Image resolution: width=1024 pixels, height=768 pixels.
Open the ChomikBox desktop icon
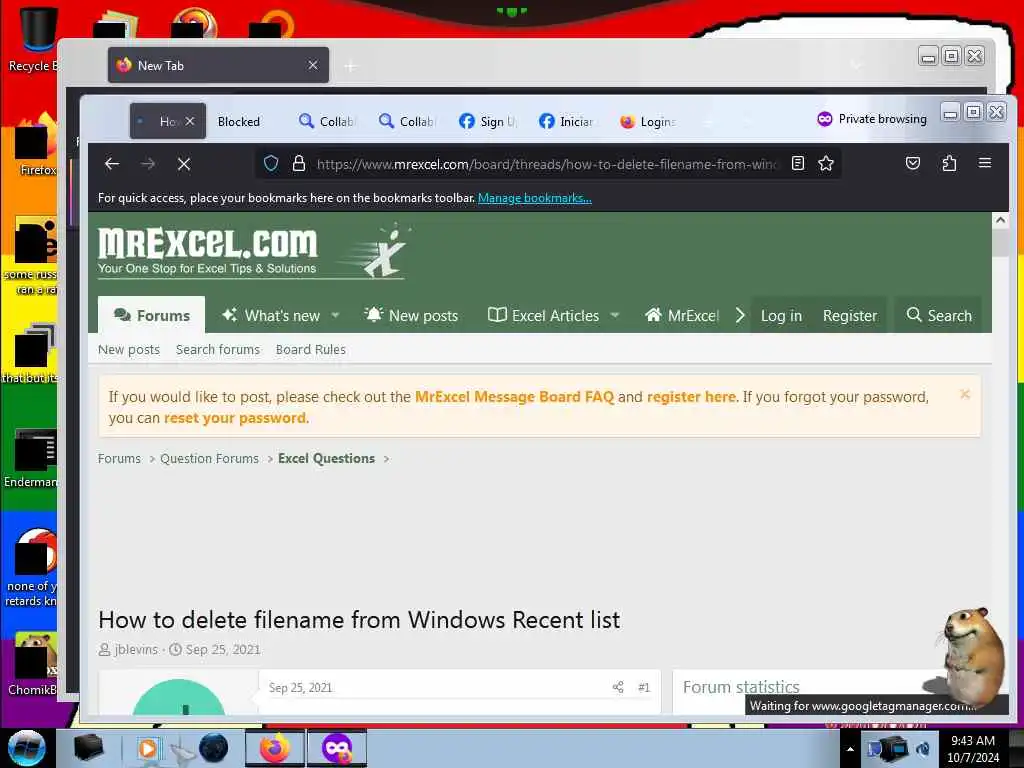pos(33,663)
